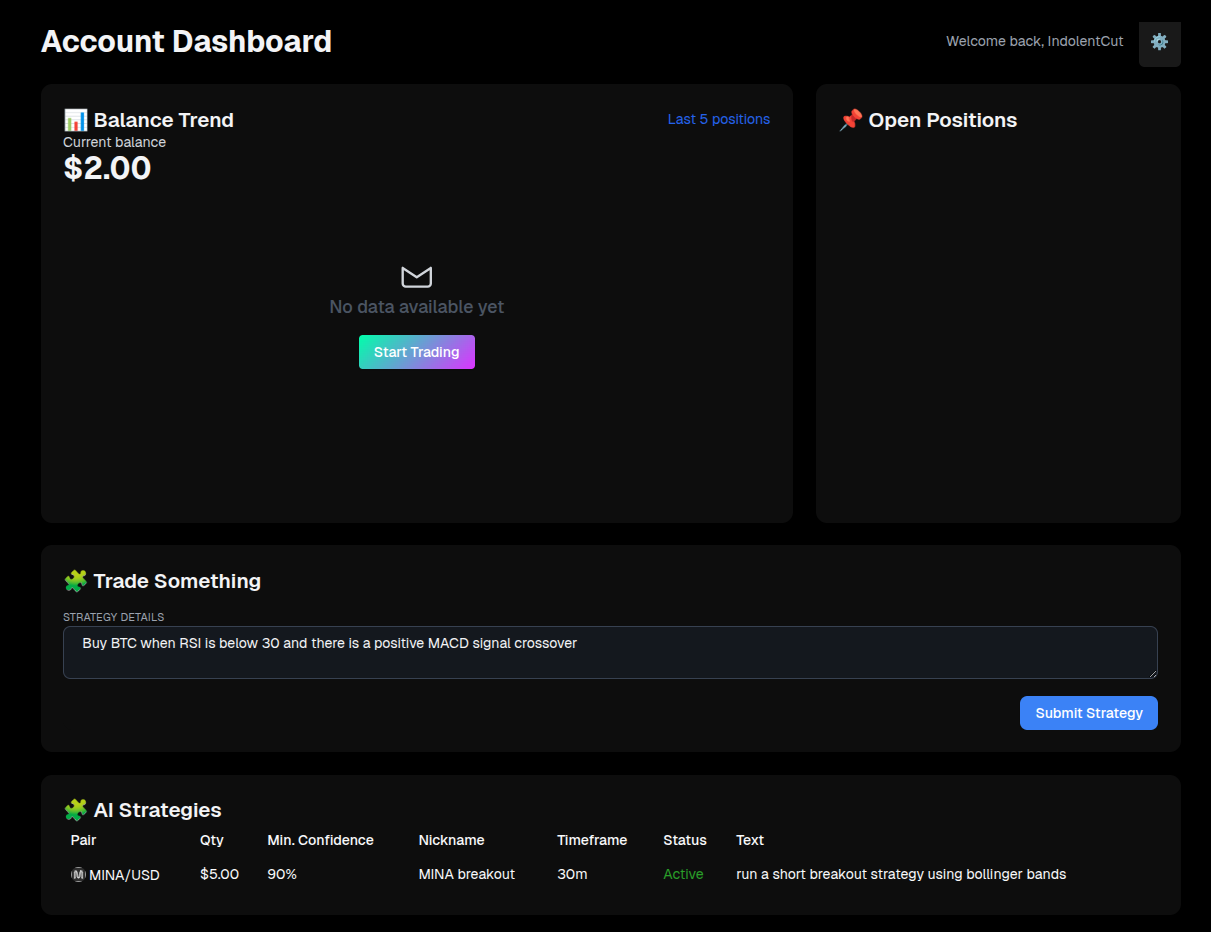Click the MINA coin icon in the strategies table
Image resolution: width=1211 pixels, height=932 pixels.
[77, 874]
